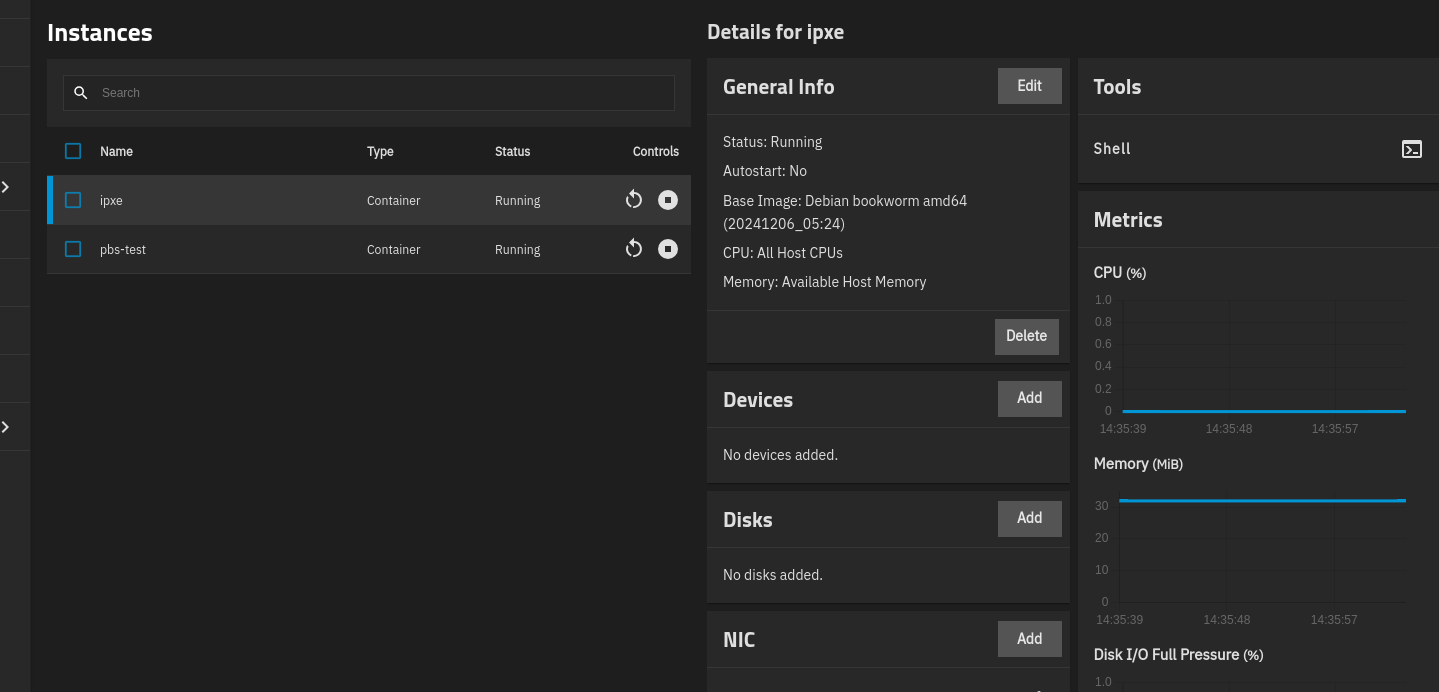
Task: Expand the lower sidebar chevron
Action: click(6, 427)
